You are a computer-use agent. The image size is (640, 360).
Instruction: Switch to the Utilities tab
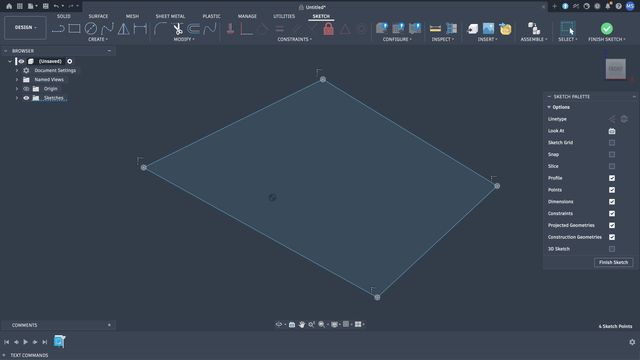[284, 16]
